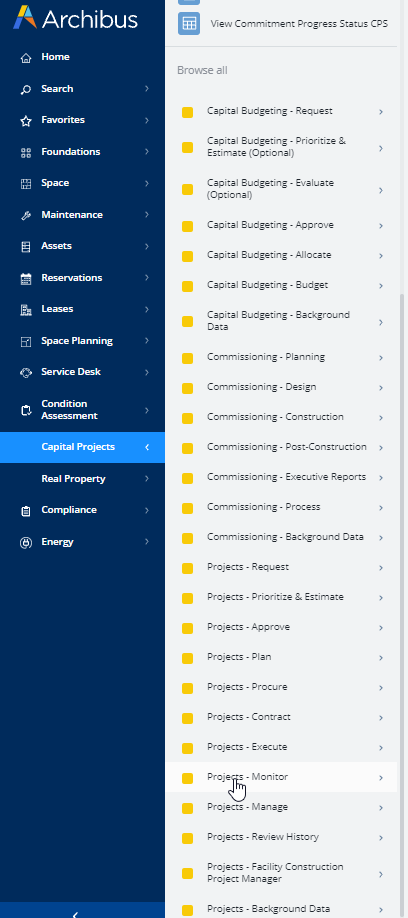Click the Service Desk headset icon
This screenshot has width=408, height=918.
pos(25,372)
